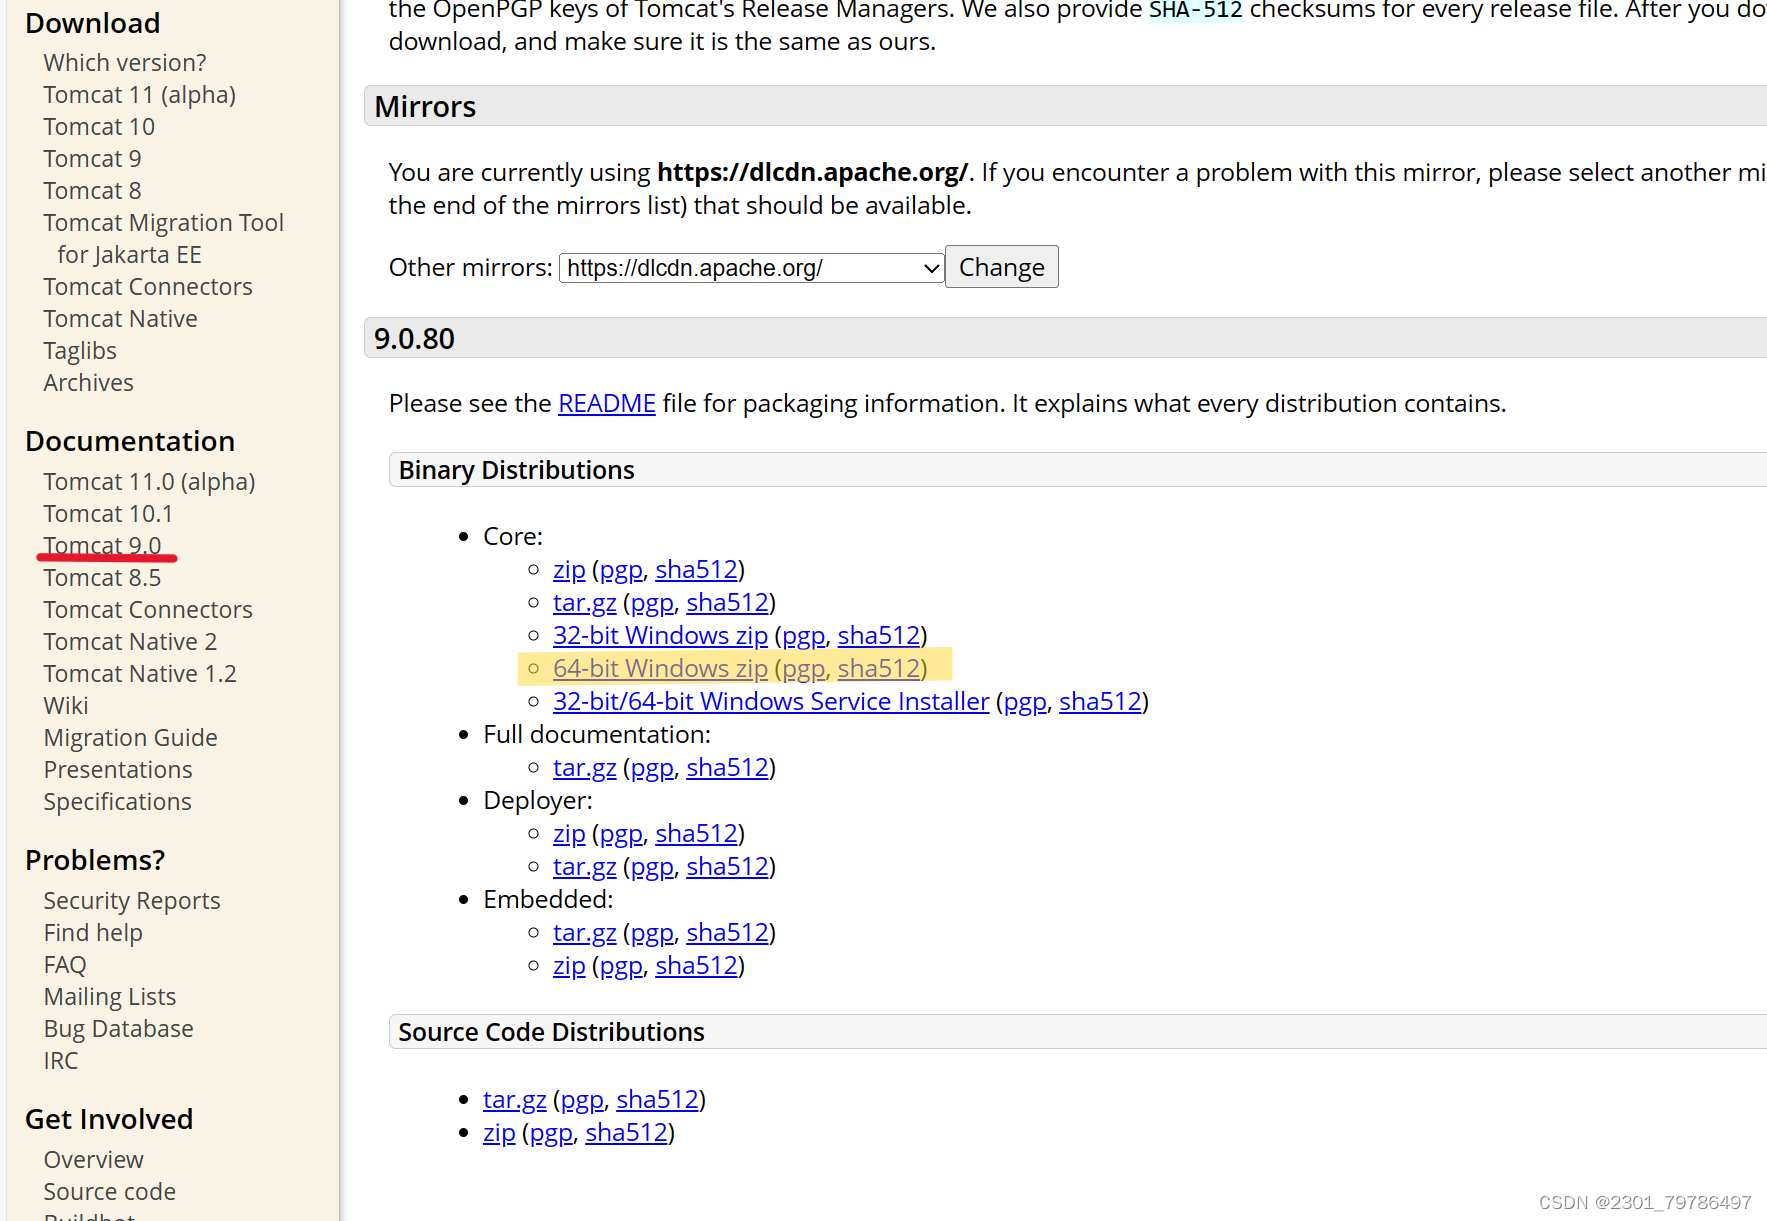Download the Deployer zip
Viewport: 1767px width, 1221px height.
tap(569, 833)
